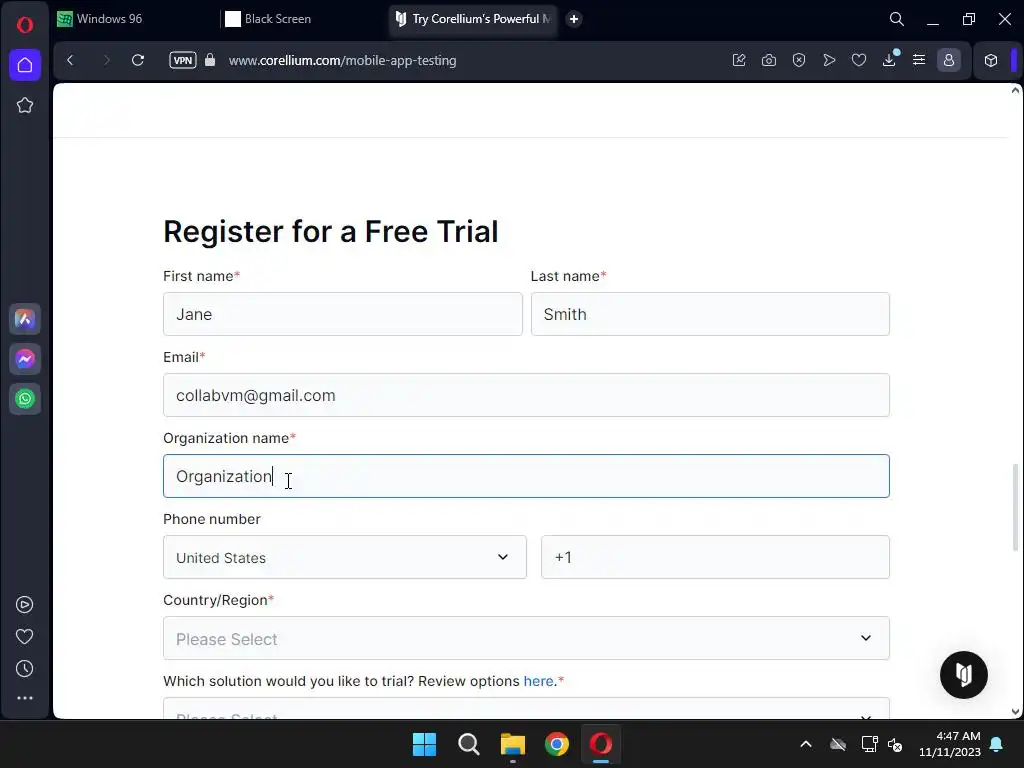Open a new tab with plus button
Image resolution: width=1024 pixels, height=768 pixels.
(x=574, y=19)
